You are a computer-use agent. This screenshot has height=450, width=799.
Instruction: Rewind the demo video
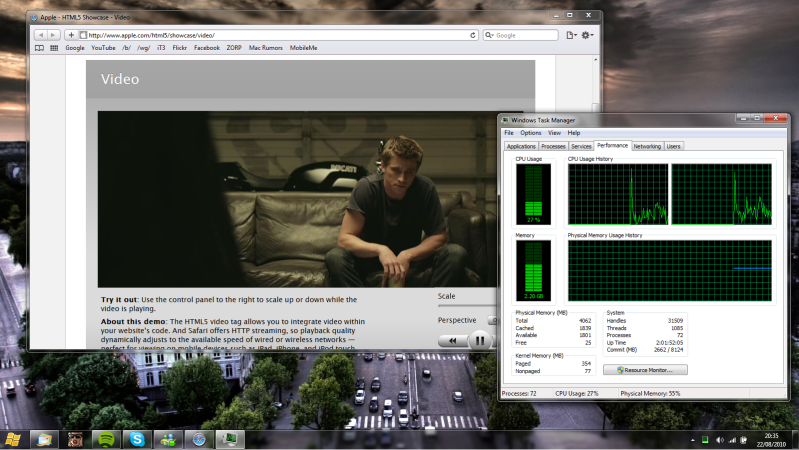pyautogui.click(x=452, y=340)
